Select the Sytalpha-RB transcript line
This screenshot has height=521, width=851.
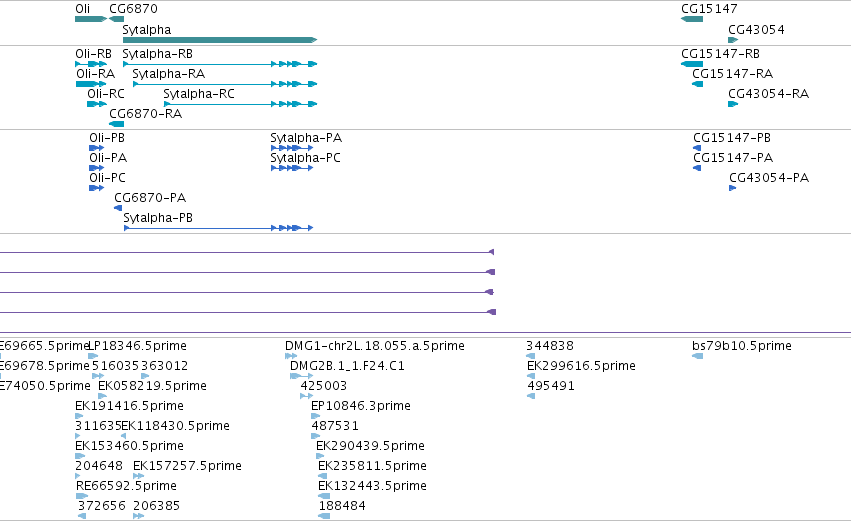(220, 64)
